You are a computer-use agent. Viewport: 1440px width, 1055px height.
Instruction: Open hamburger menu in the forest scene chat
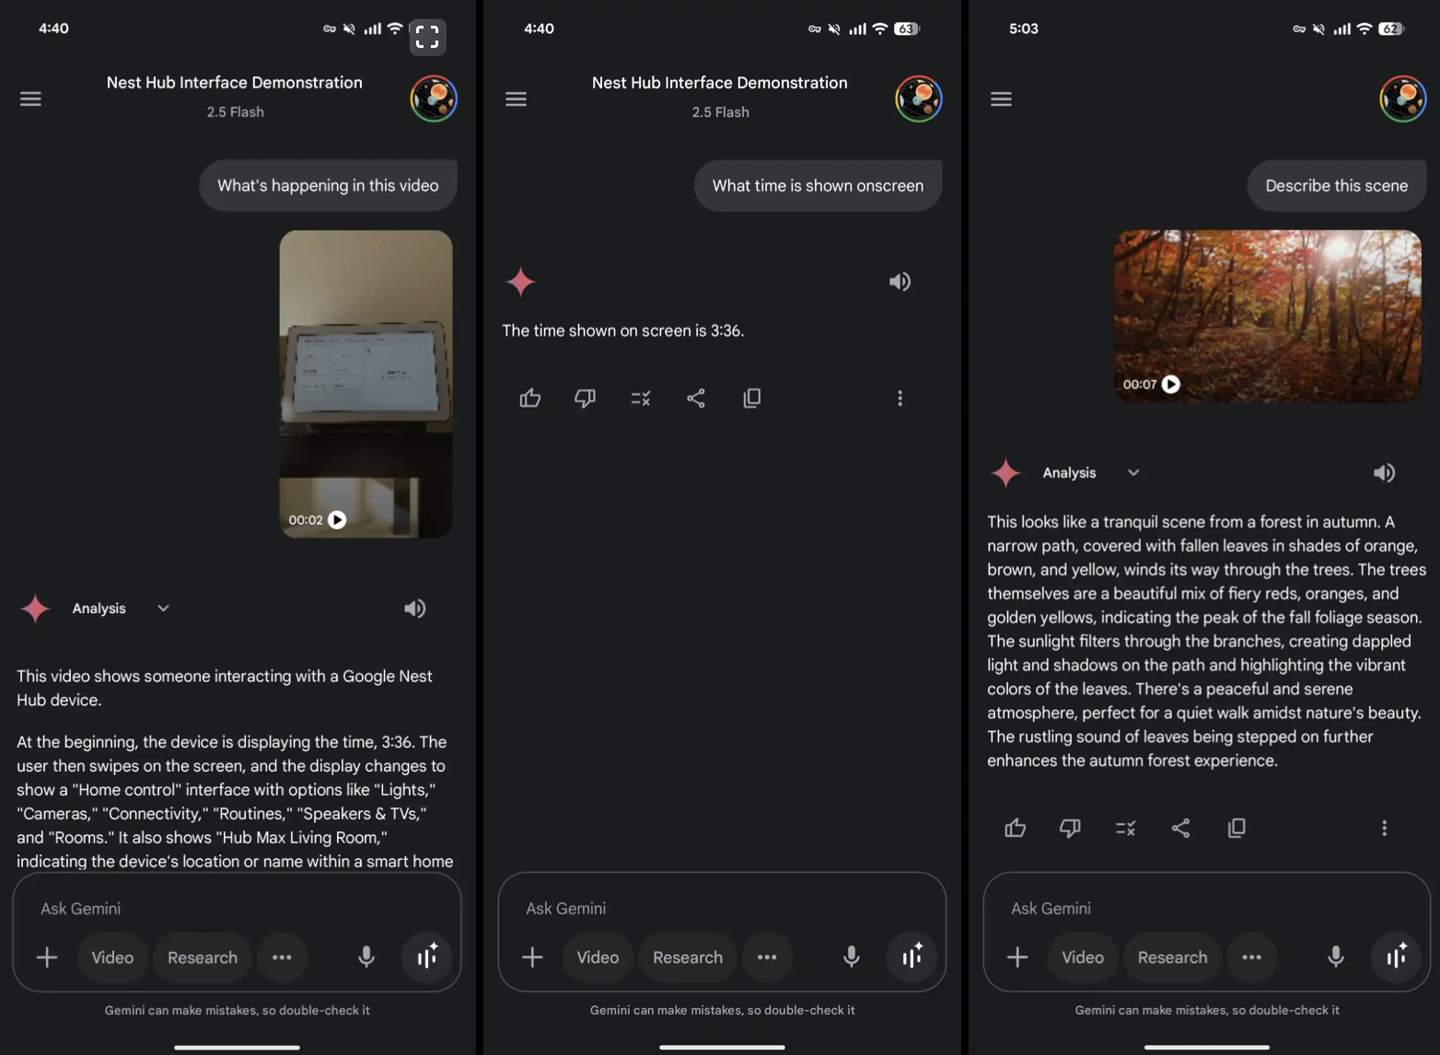coord(1001,99)
